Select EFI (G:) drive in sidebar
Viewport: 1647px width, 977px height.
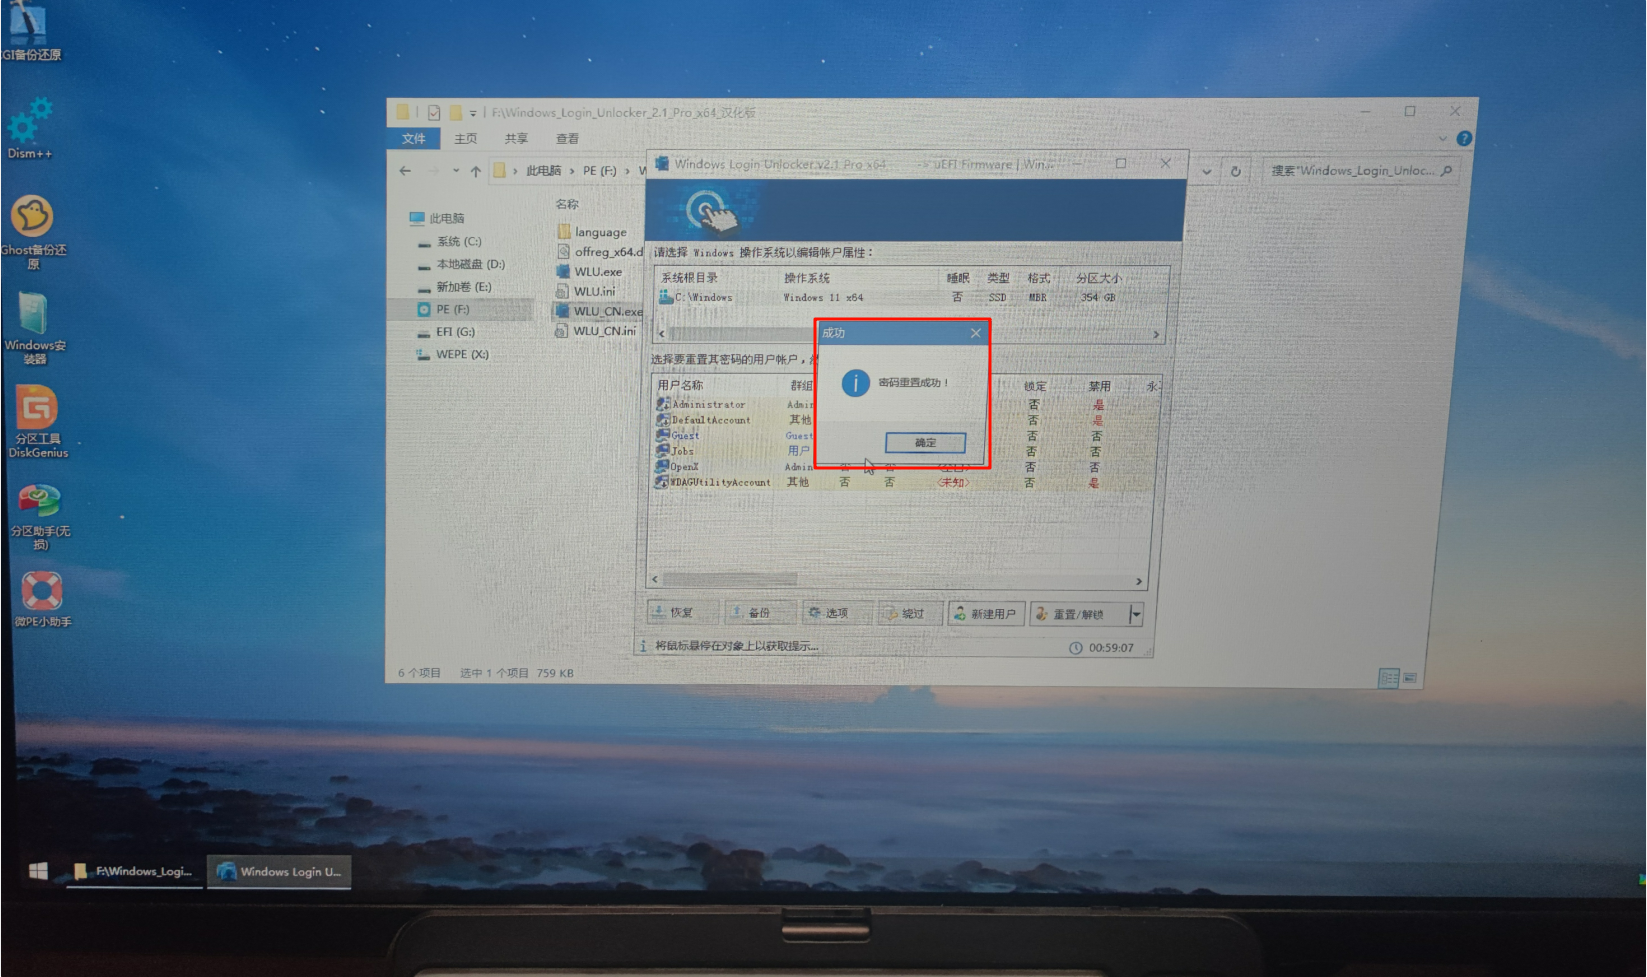coord(446,331)
